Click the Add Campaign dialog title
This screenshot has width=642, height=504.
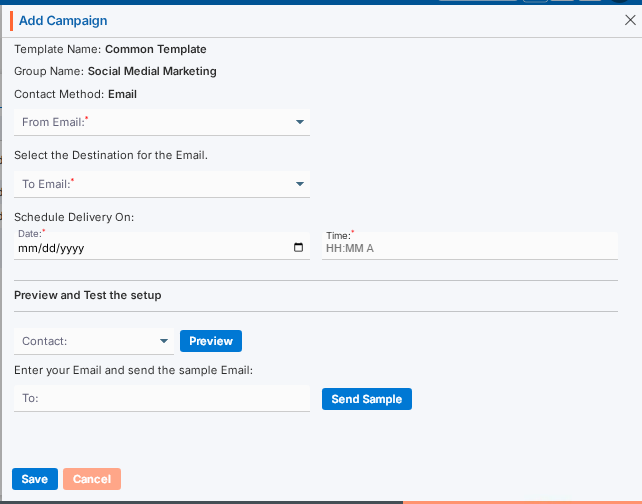[63, 20]
